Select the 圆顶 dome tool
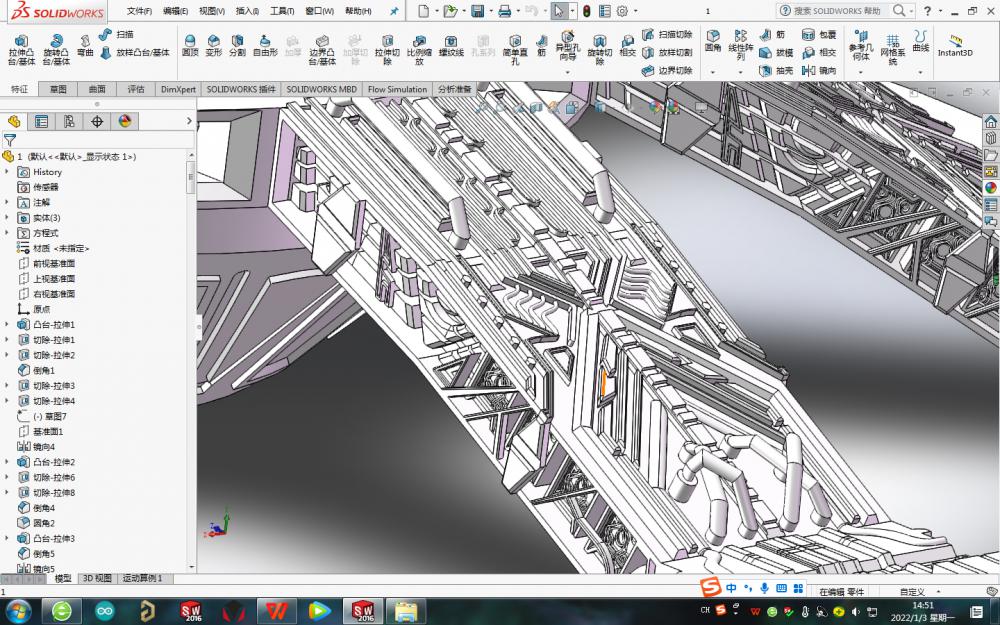1000x625 pixels. coord(190,46)
